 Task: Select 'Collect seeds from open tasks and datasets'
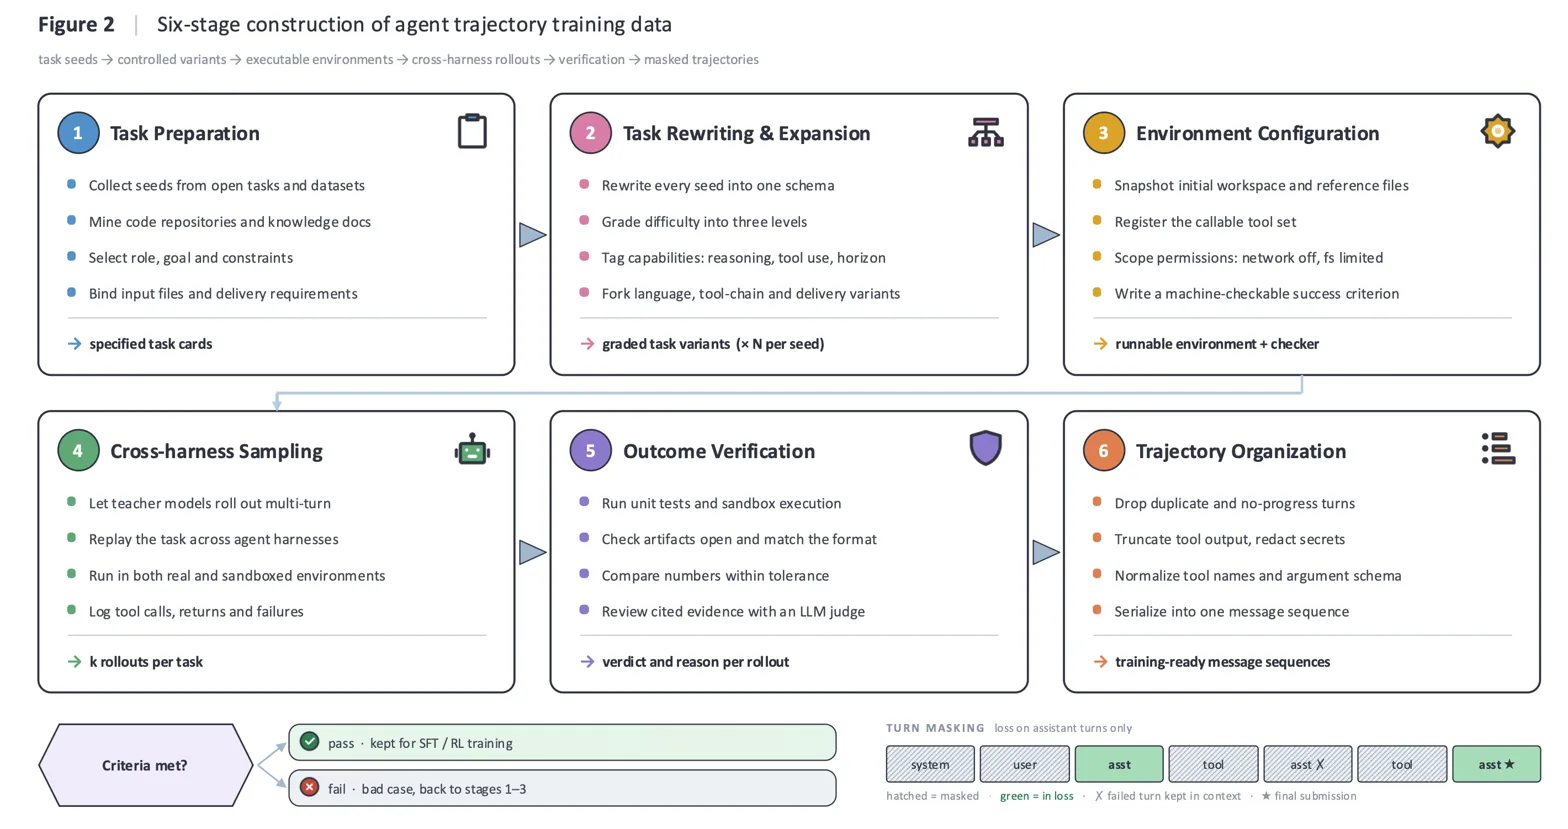click(227, 185)
